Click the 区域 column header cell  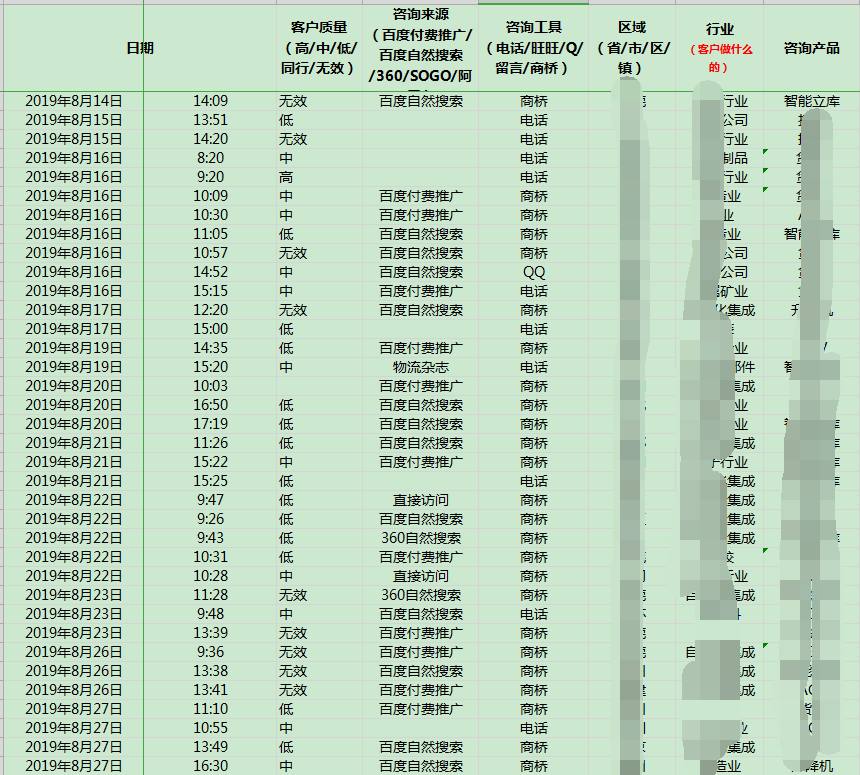tap(632, 48)
